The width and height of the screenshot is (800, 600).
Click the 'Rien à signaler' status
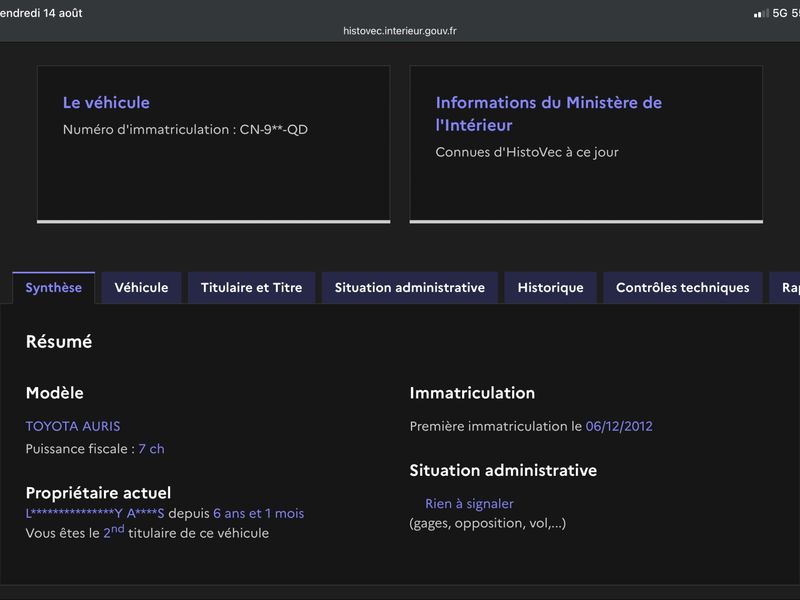coord(469,504)
